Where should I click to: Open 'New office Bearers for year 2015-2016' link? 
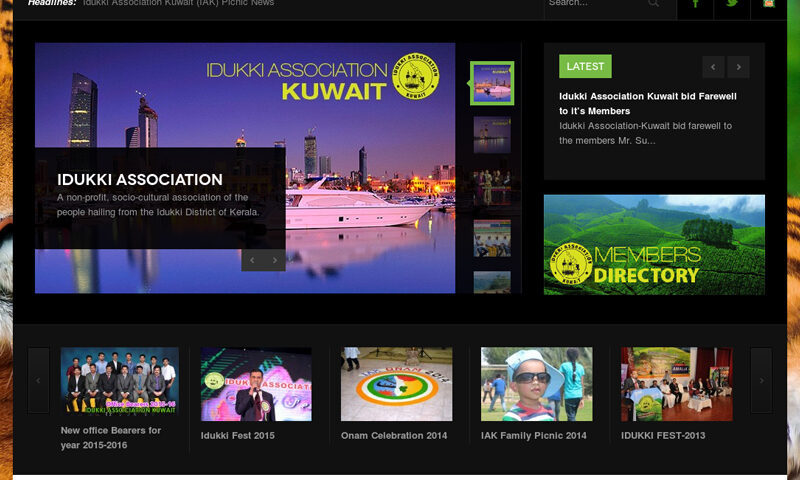click(x=111, y=438)
